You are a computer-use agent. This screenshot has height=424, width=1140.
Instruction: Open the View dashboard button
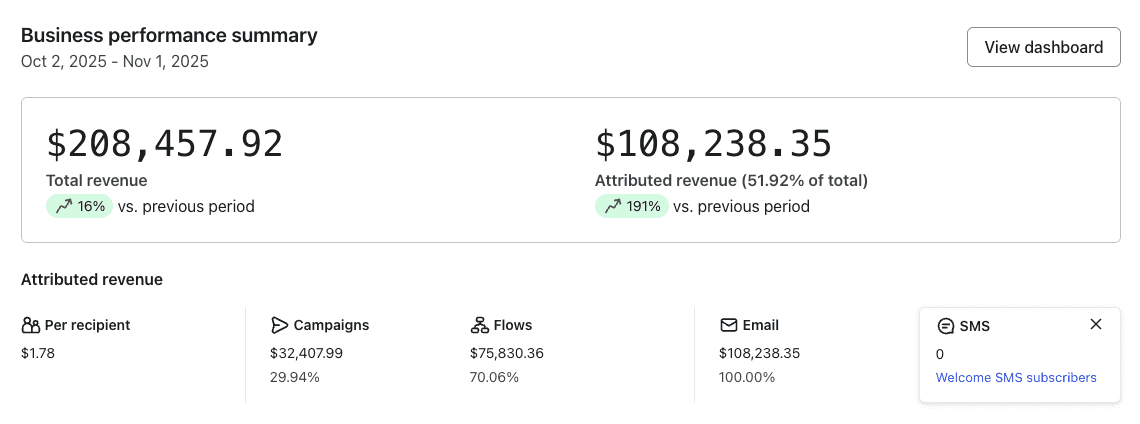(1043, 47)
